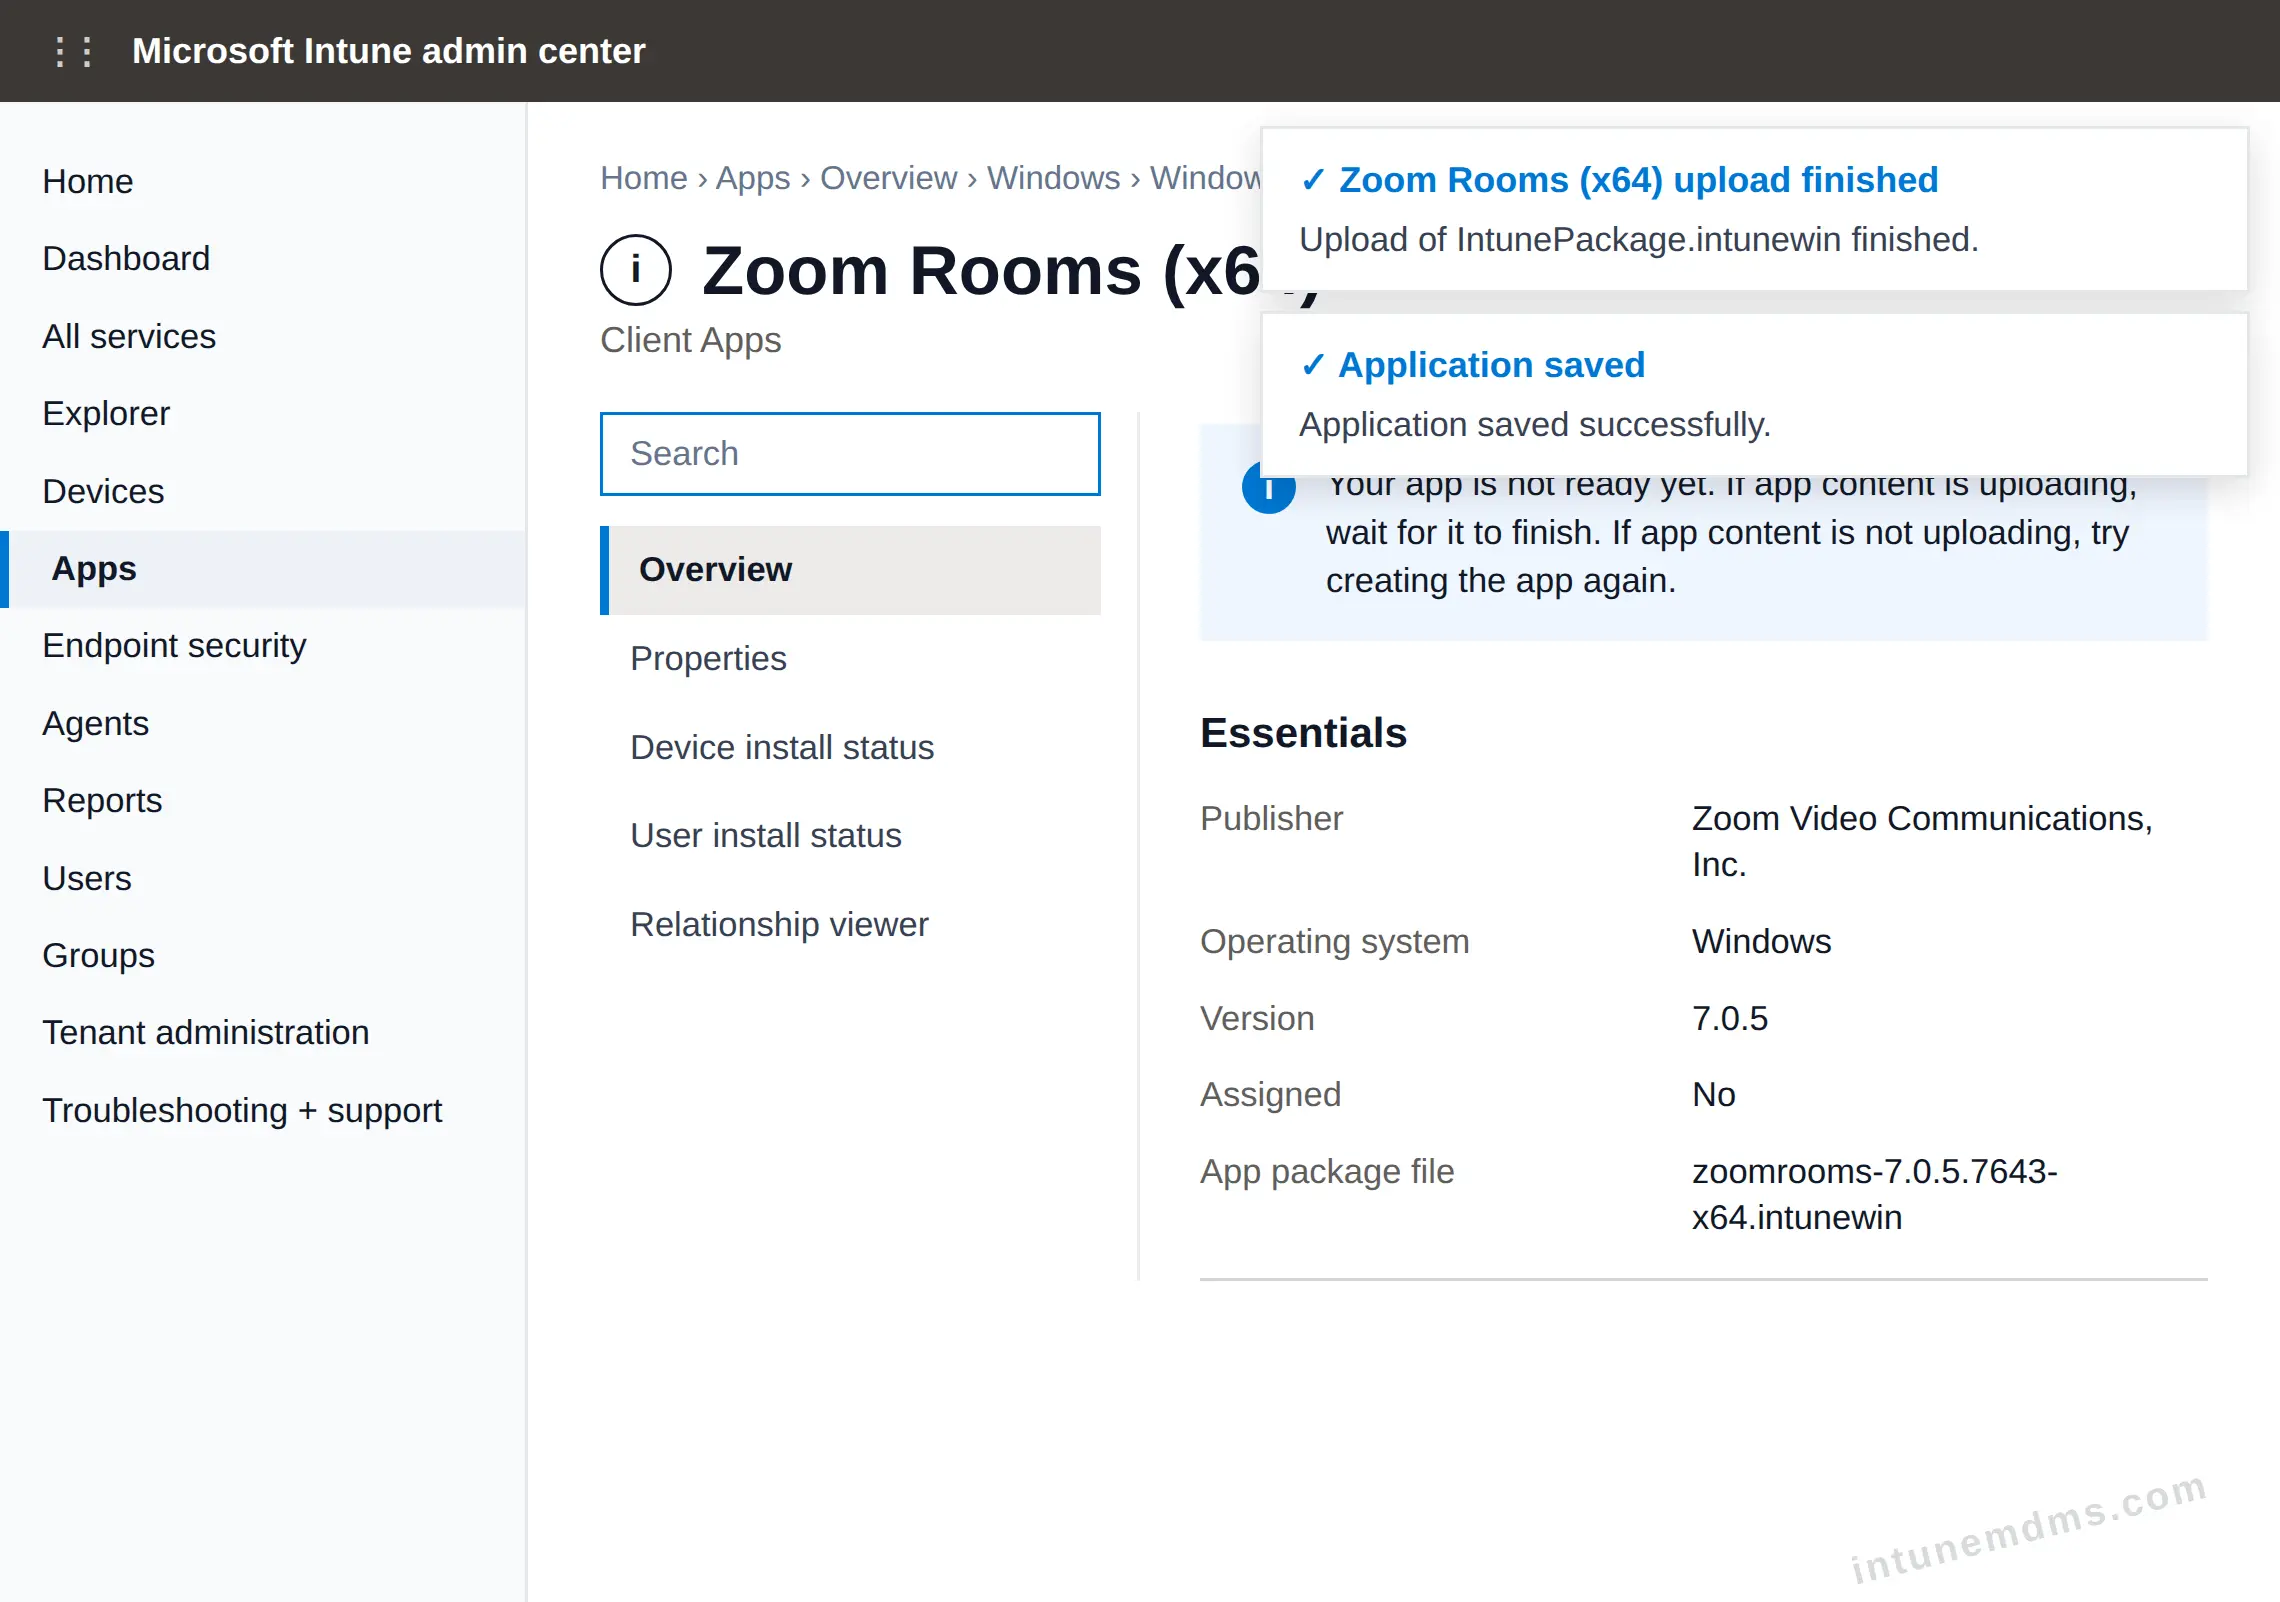
Task: Select the Publisher value Zoom Video Communications, Inc.
Action: 1921,841
